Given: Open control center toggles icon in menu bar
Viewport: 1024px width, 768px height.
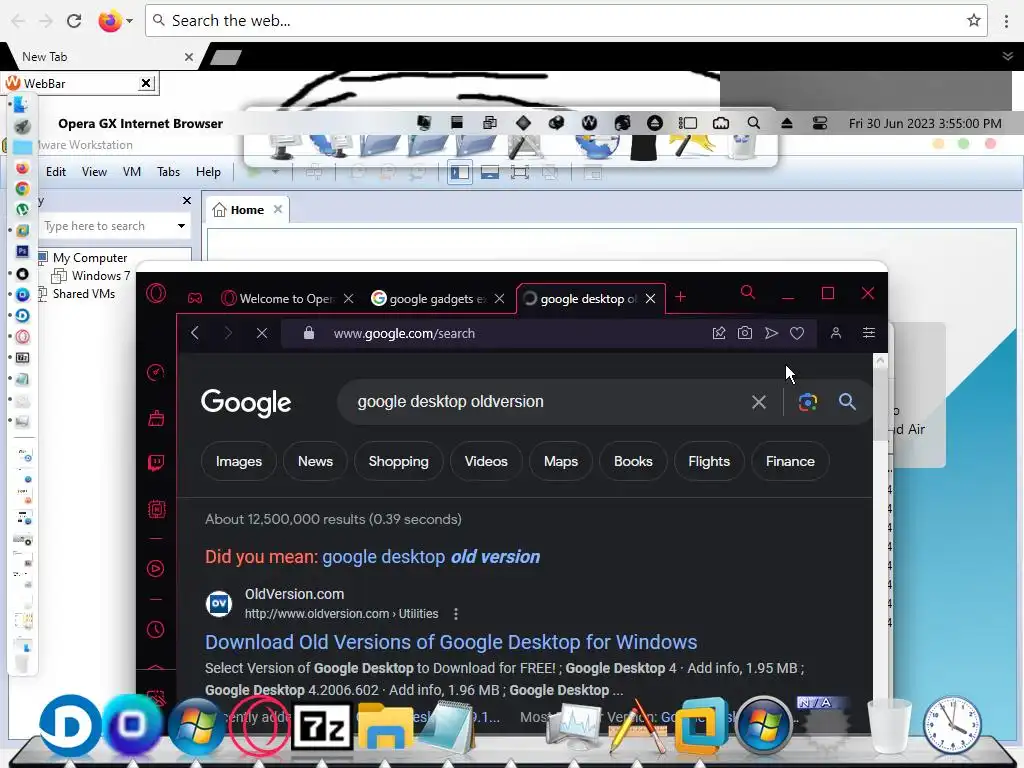Looking at the screenshot, I should (x=820, y=123).
